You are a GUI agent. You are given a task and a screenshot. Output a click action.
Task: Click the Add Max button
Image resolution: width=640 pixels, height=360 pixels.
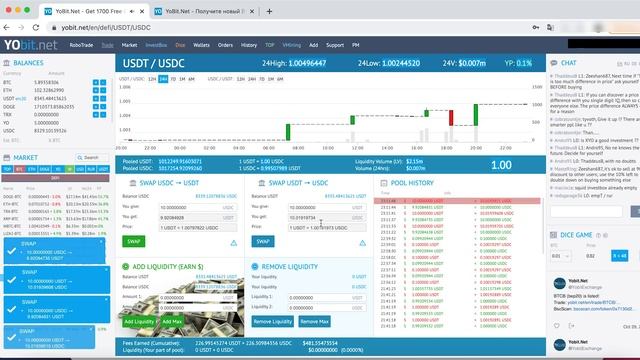[172, 322]
